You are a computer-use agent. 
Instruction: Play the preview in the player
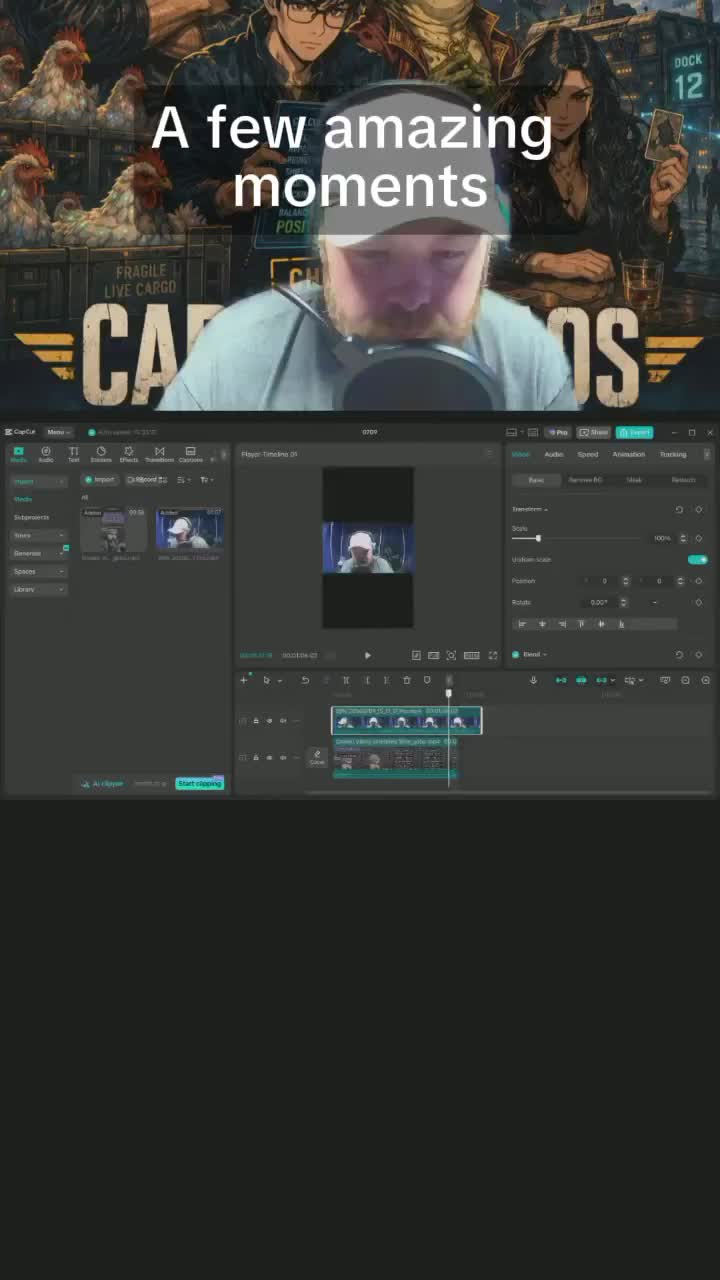tap(367, 655)
